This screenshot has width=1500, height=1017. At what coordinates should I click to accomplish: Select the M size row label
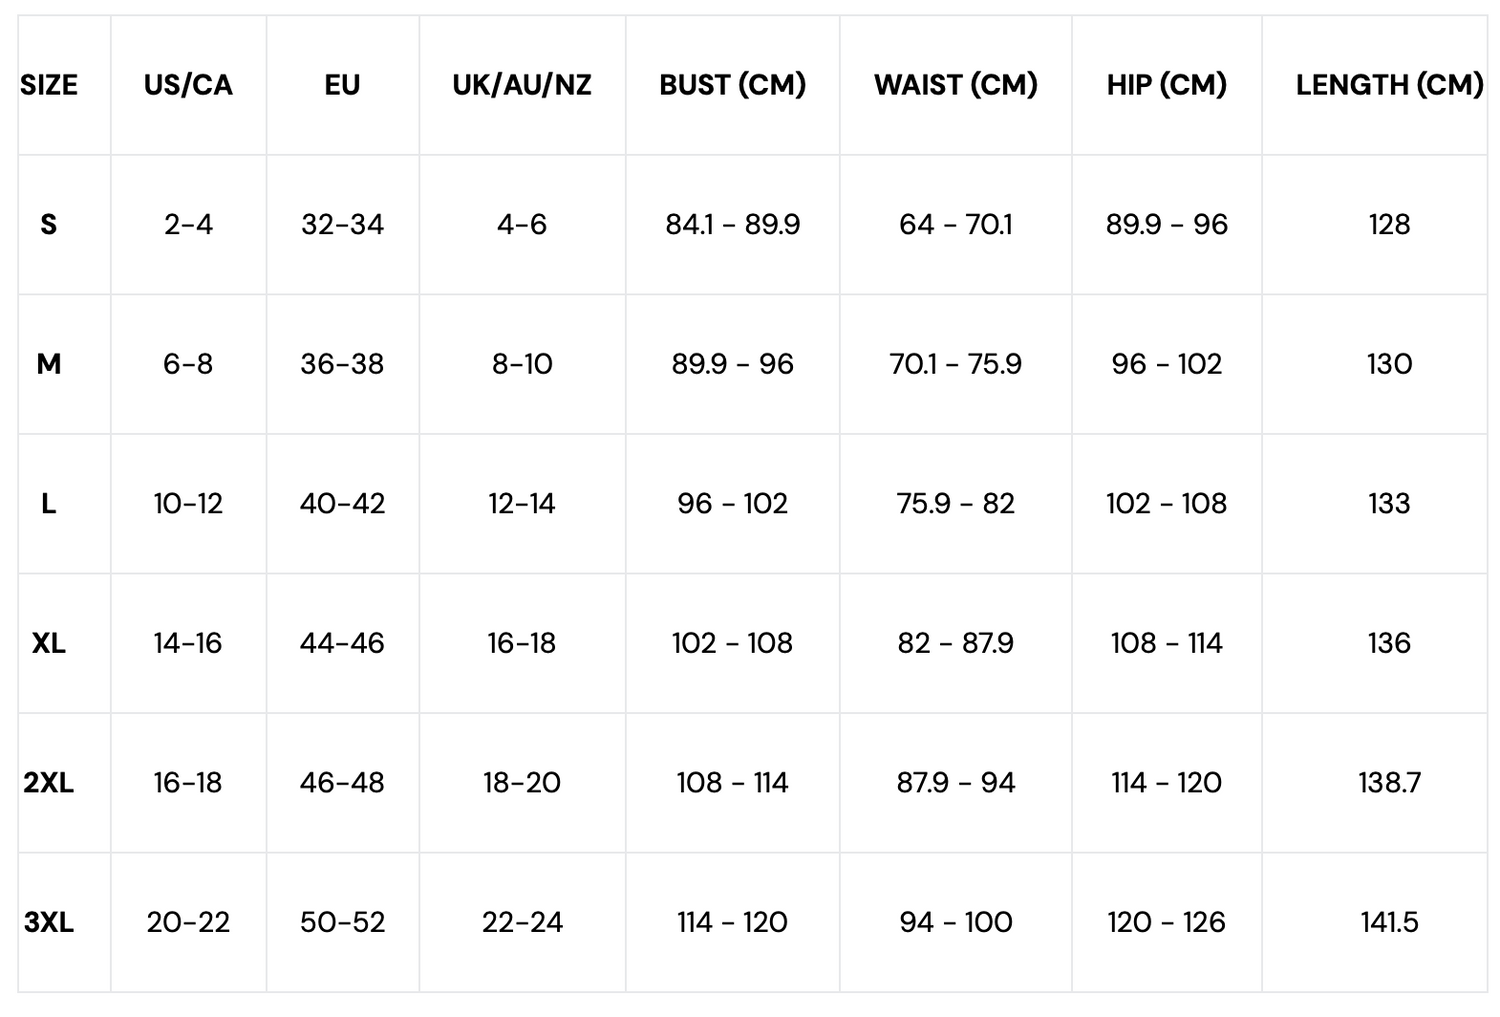pos(49,364)
